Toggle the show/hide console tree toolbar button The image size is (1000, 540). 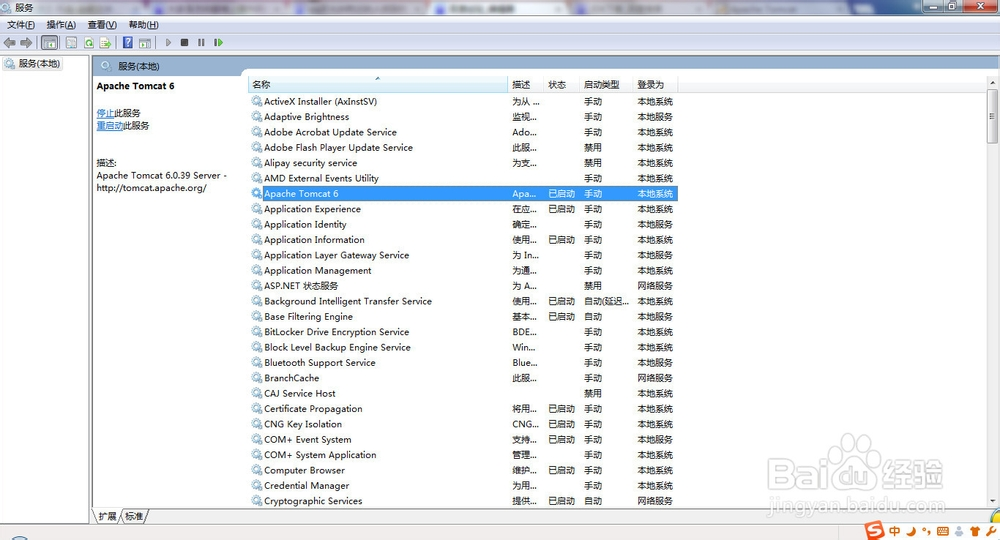pos(50,43)
